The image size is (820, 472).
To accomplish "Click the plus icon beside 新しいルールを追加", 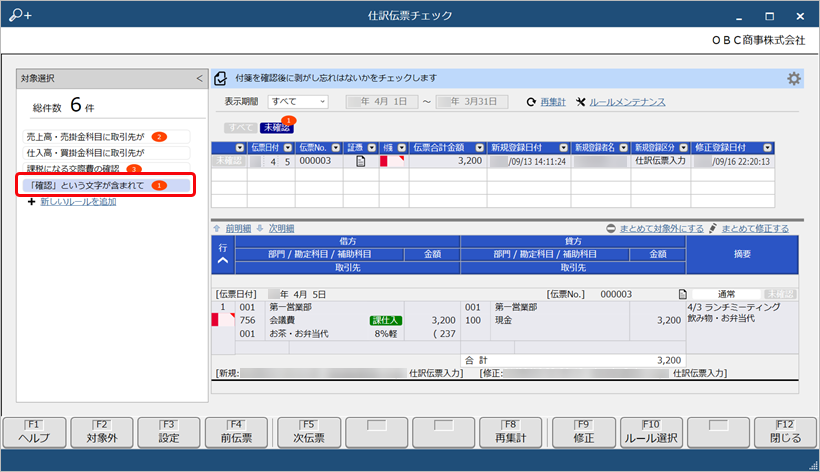I will pyautogui.click(x=31, y=202).
